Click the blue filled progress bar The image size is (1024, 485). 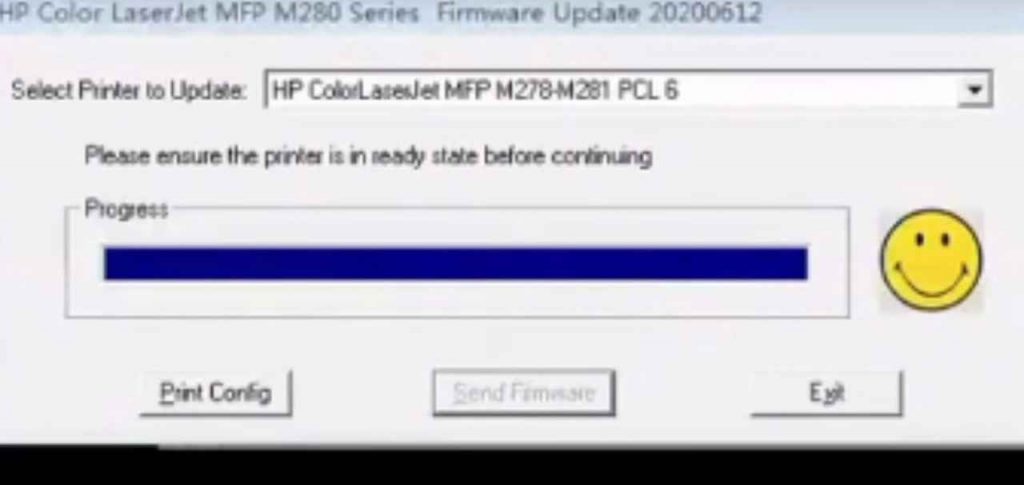(x=456, y=264)
